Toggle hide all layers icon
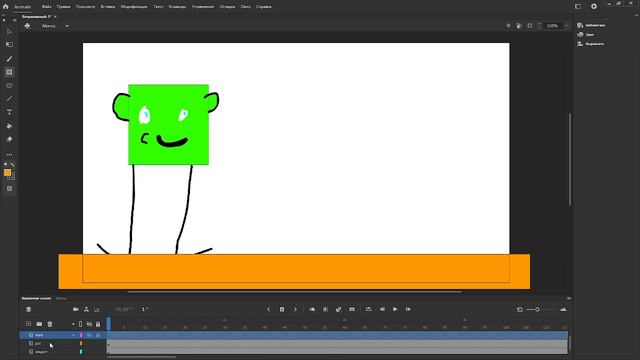The height and width of the screenshot is (360, 640). [89, 324]
